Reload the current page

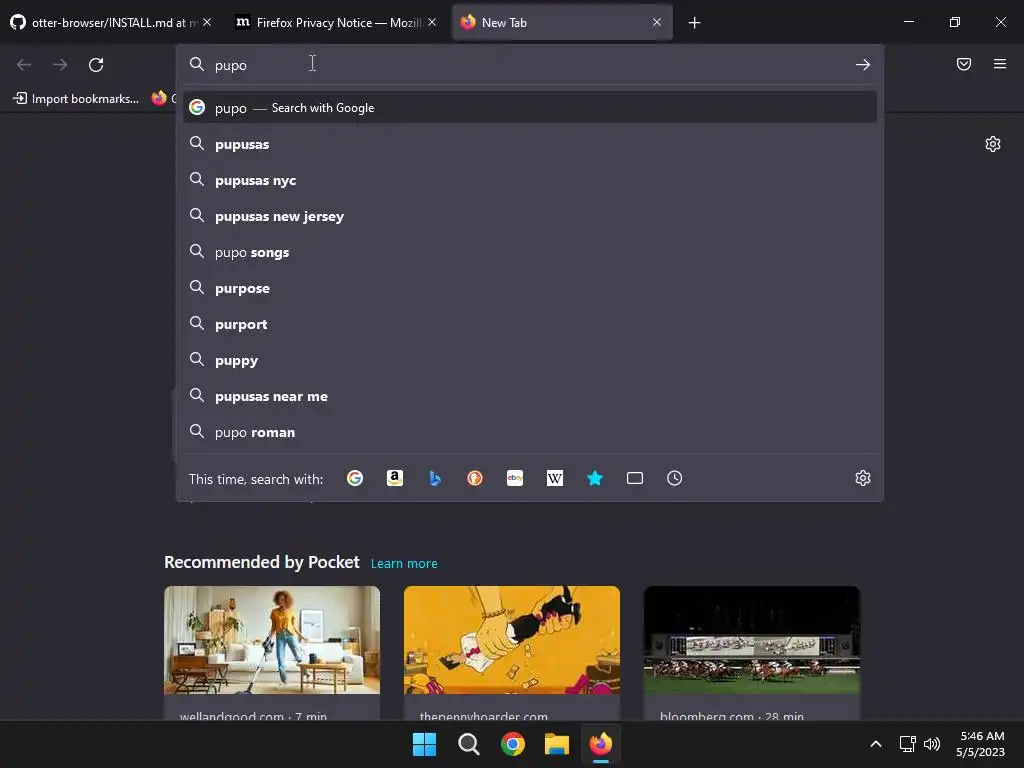tap(96, 65)
